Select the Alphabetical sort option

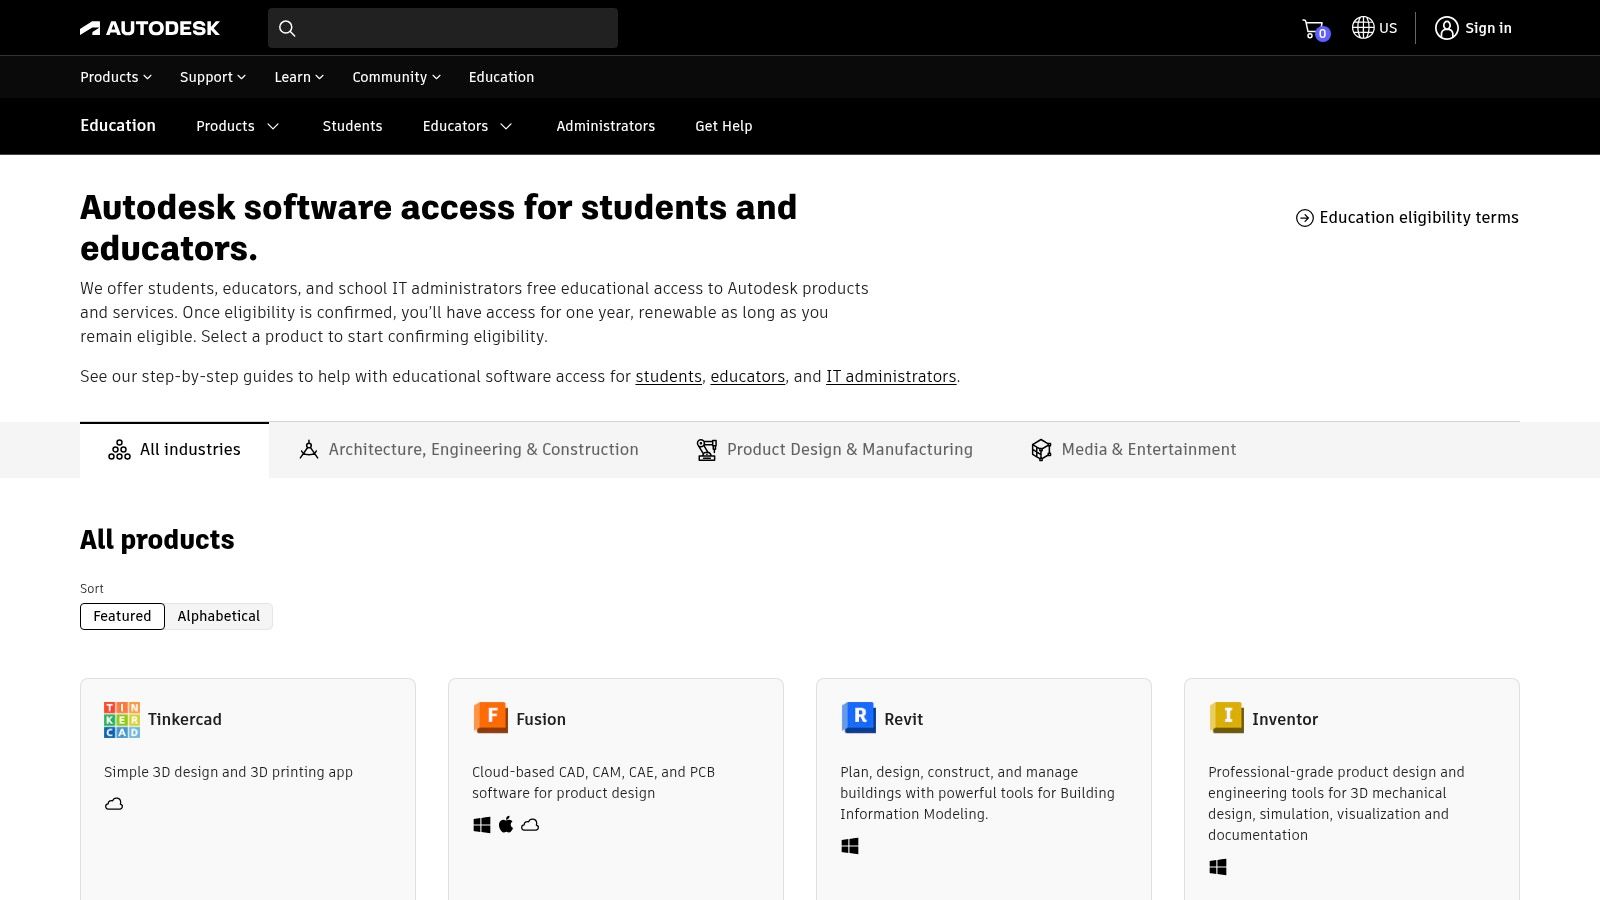coord(219,616)
